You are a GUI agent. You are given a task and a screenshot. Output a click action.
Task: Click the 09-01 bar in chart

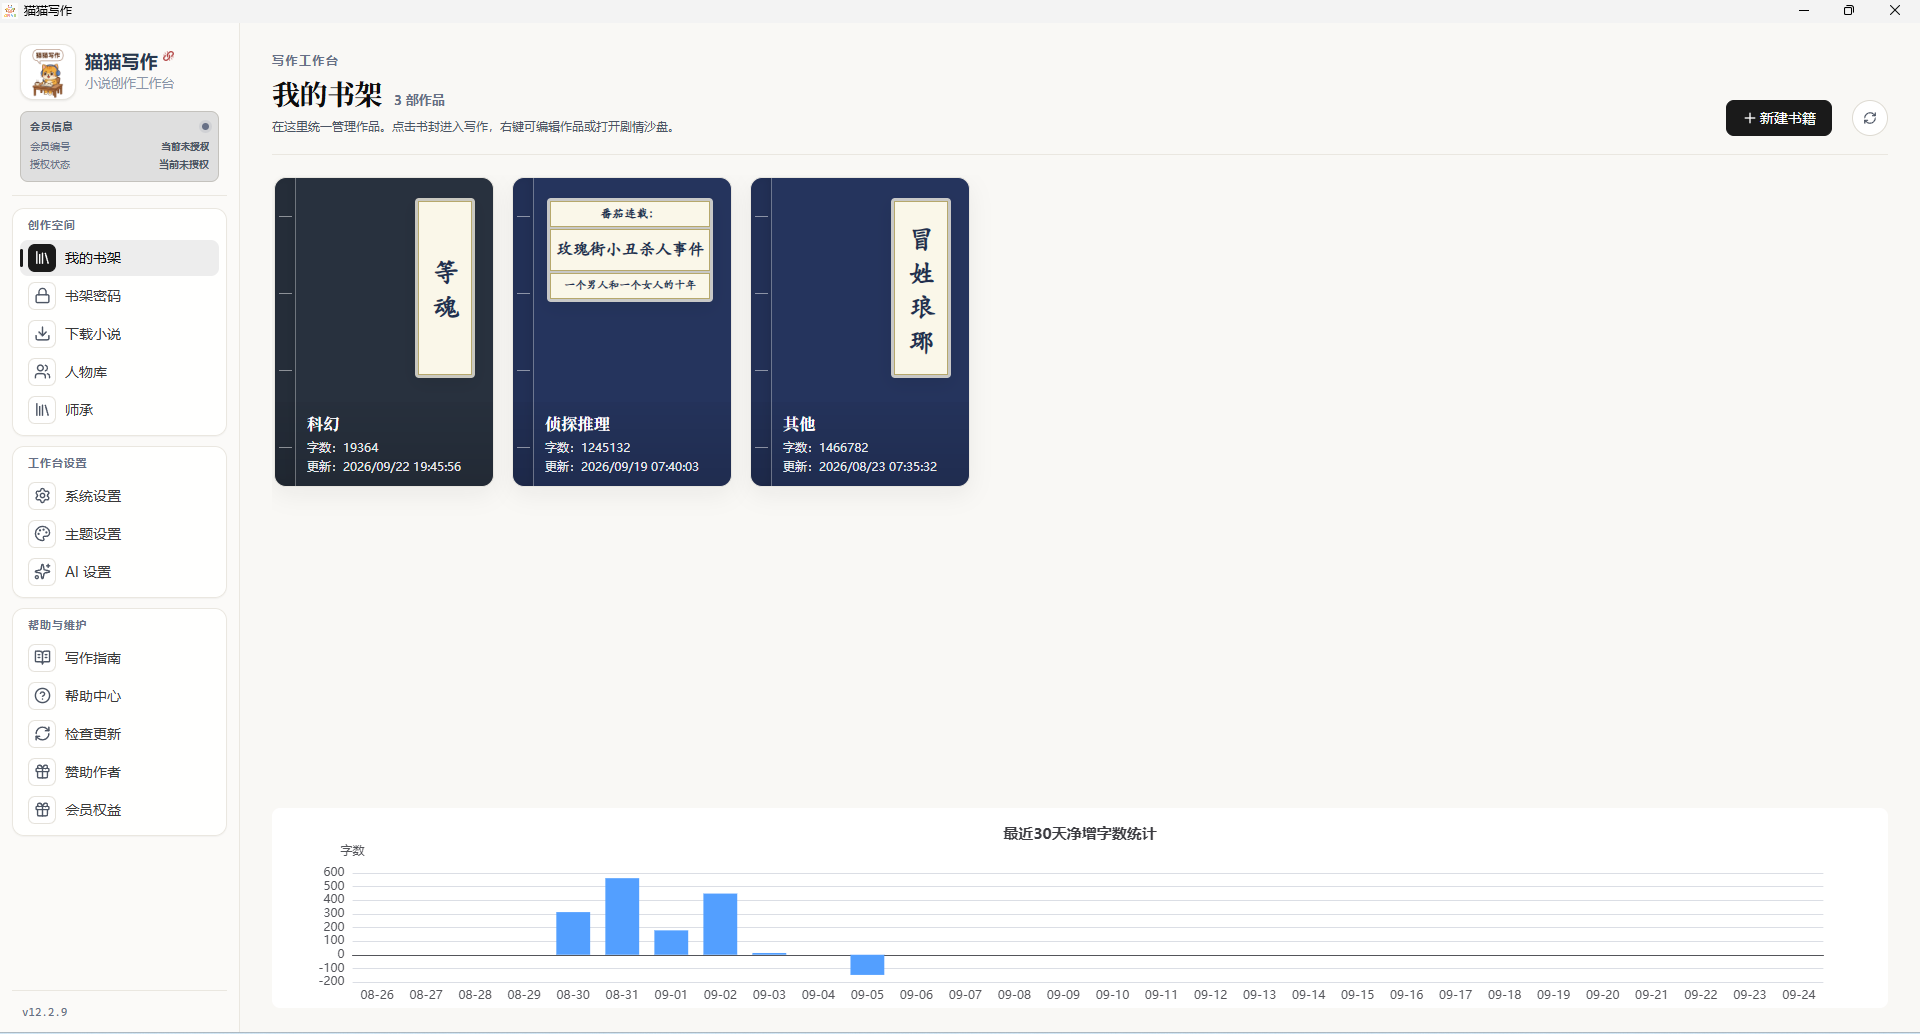pos(671,942)
